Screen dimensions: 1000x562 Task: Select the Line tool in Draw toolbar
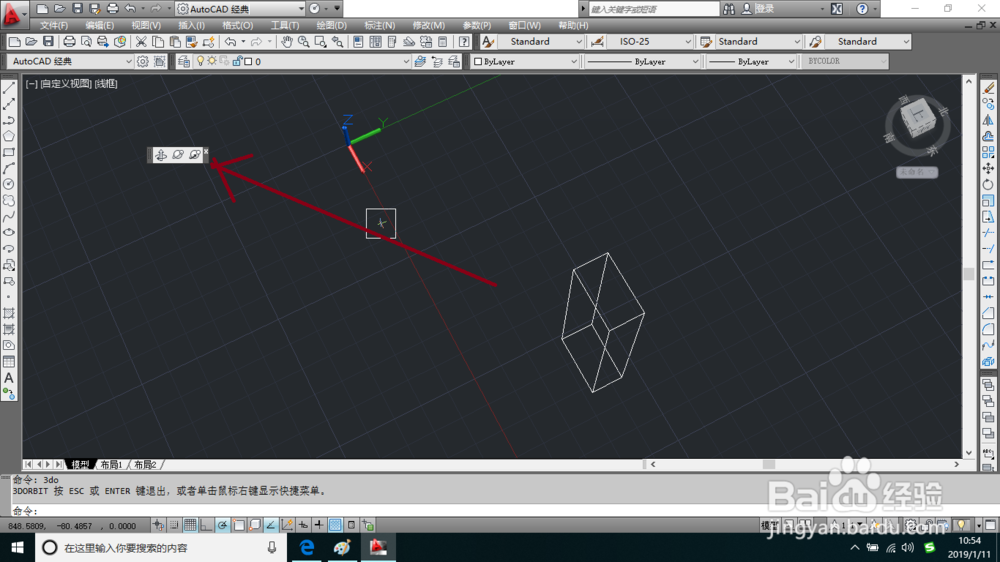click(x=9, y=88)
